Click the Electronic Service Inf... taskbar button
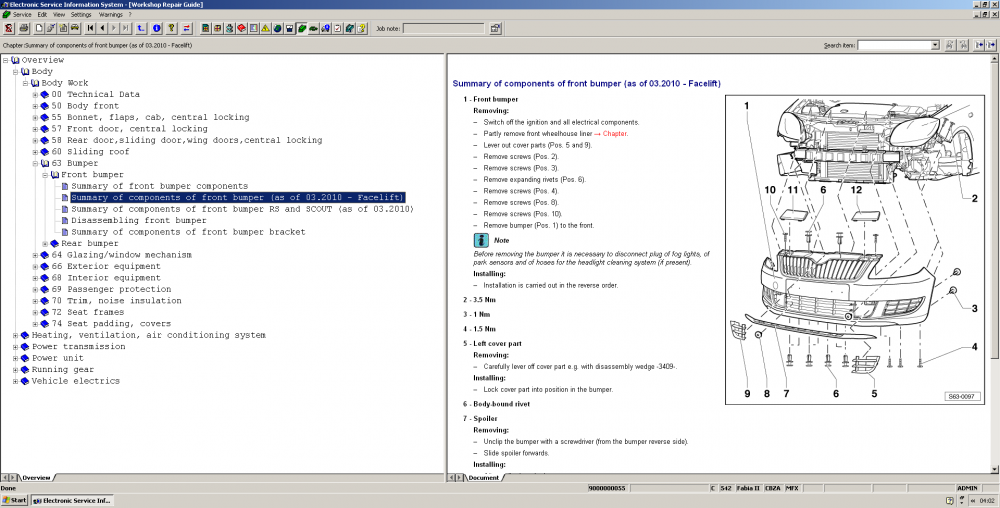The height and width of the screenshot is (508, 1000). 71,500
